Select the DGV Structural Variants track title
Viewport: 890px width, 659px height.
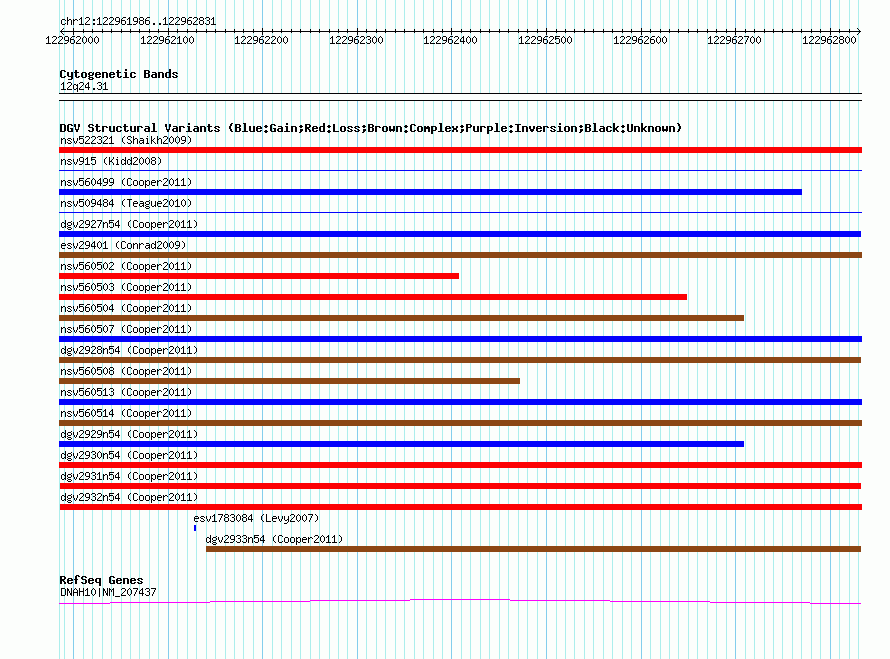pyautogui.click(x=371, y=128)
